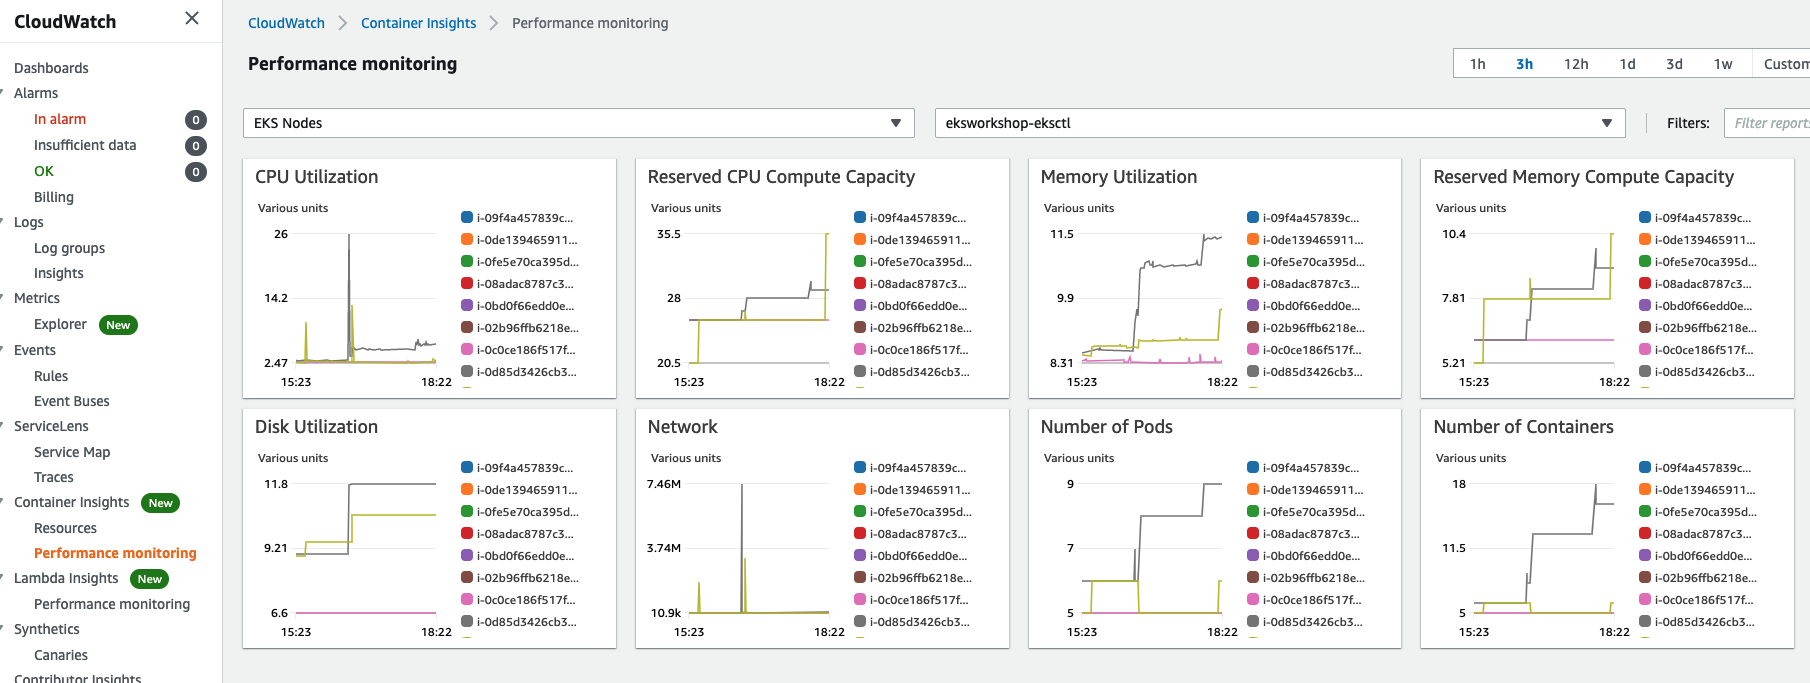
Task: Click brown i-02b96ffb6218e swatch in Disk Utilization legend
Action: (x=467, y=577)
